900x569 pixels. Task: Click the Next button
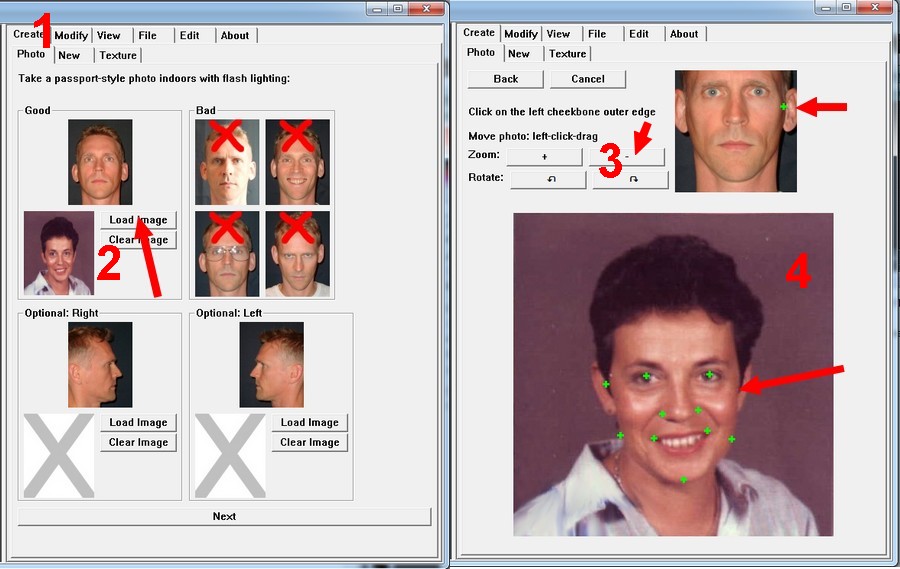[x=224, y=516]
